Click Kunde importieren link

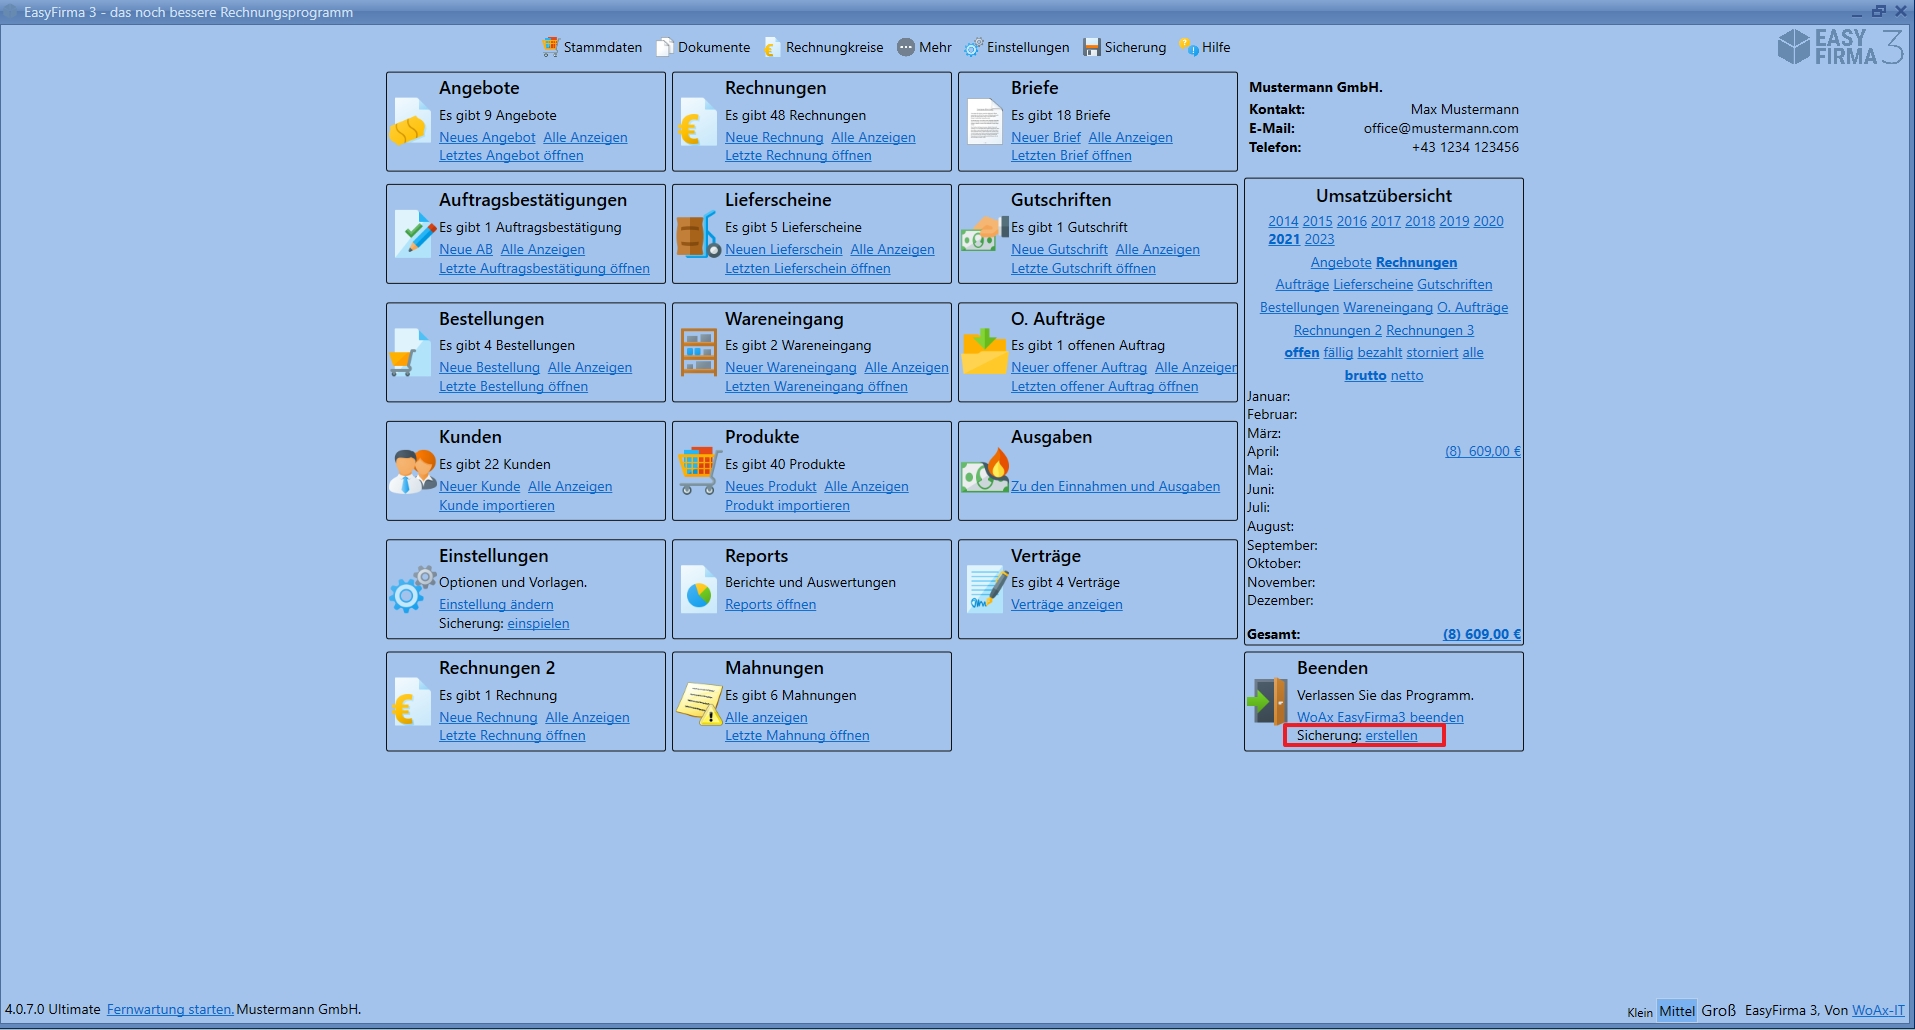tap(496, 505)
